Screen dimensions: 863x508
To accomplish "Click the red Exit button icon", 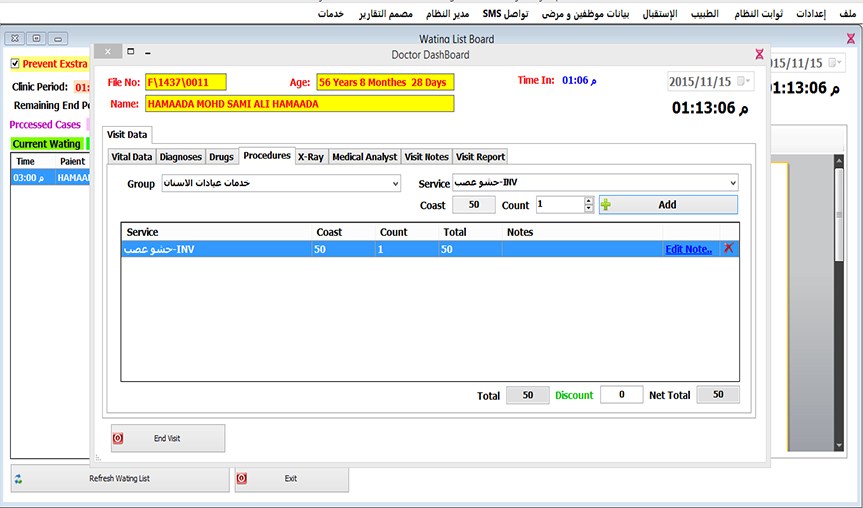I will click(x=241, y=479).
